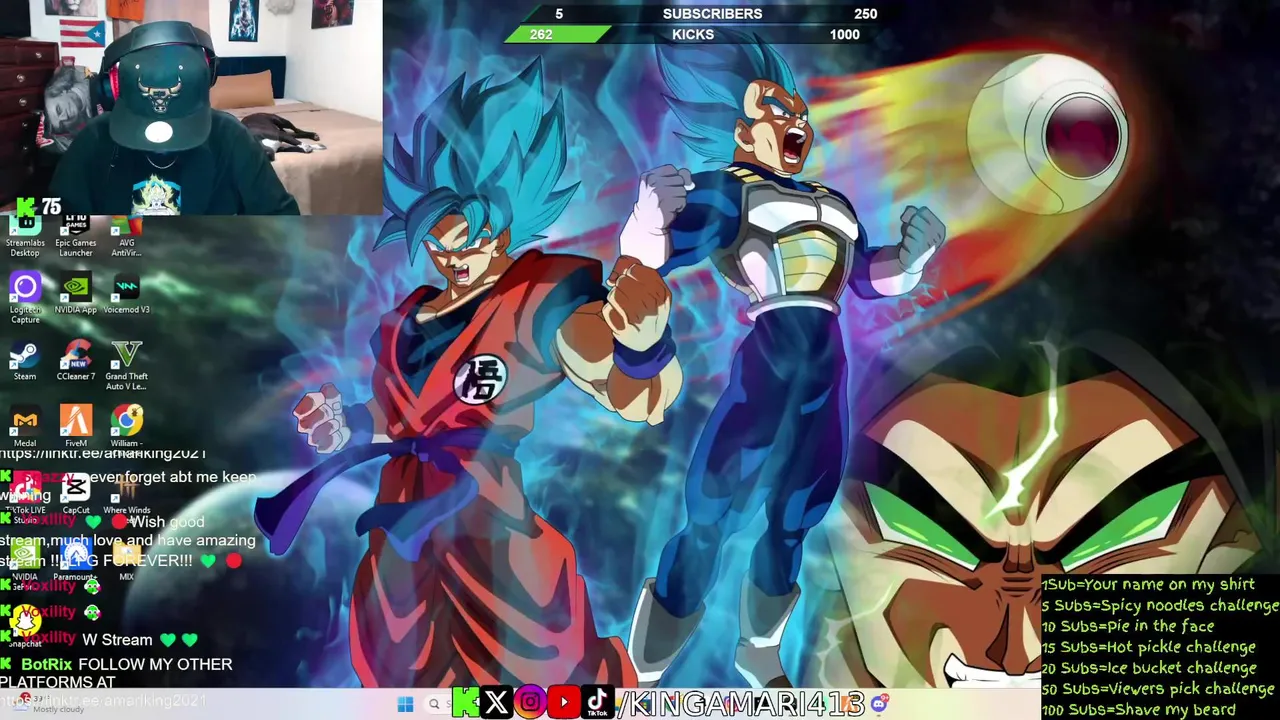Select the Logitech Capture desktop icon
1280x720 pixels.
click(x=25, y=297)
